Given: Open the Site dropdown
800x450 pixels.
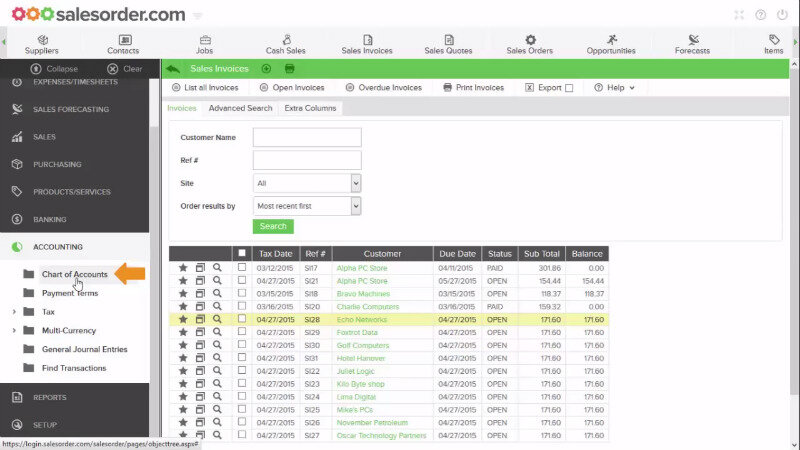Looking at the screenshot, I should [x=307, y=183].
